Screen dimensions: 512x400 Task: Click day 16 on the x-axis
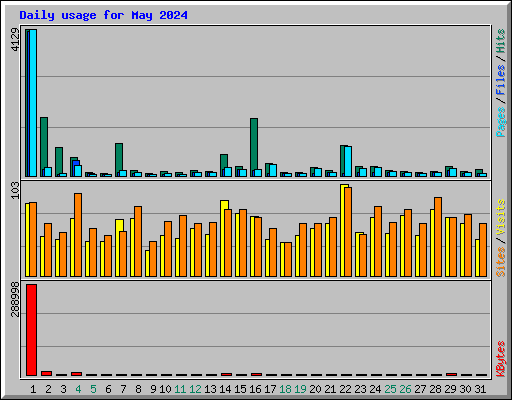[255, 389]
